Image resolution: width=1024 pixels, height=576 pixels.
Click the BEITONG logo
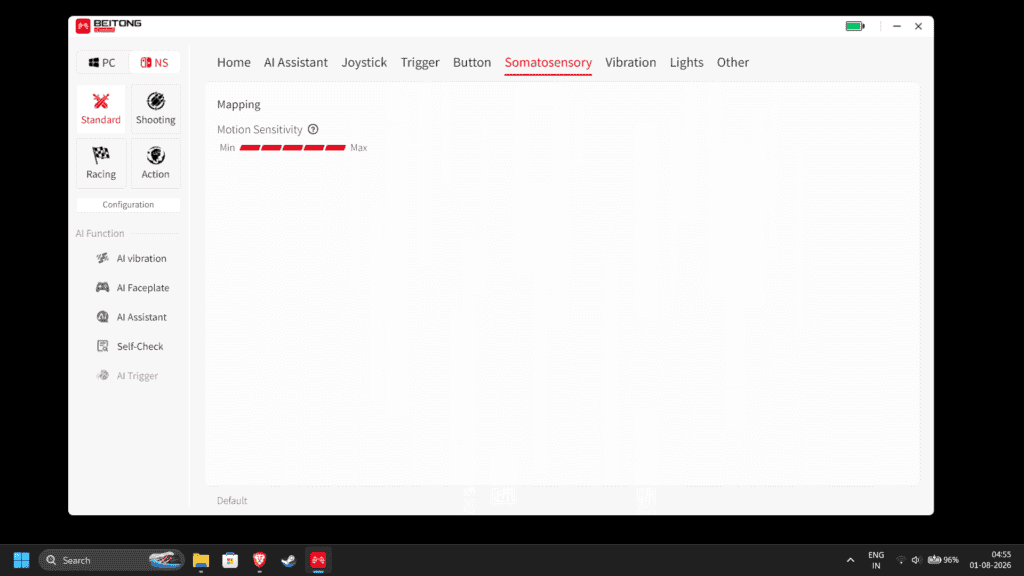click(x=108, y=25)
